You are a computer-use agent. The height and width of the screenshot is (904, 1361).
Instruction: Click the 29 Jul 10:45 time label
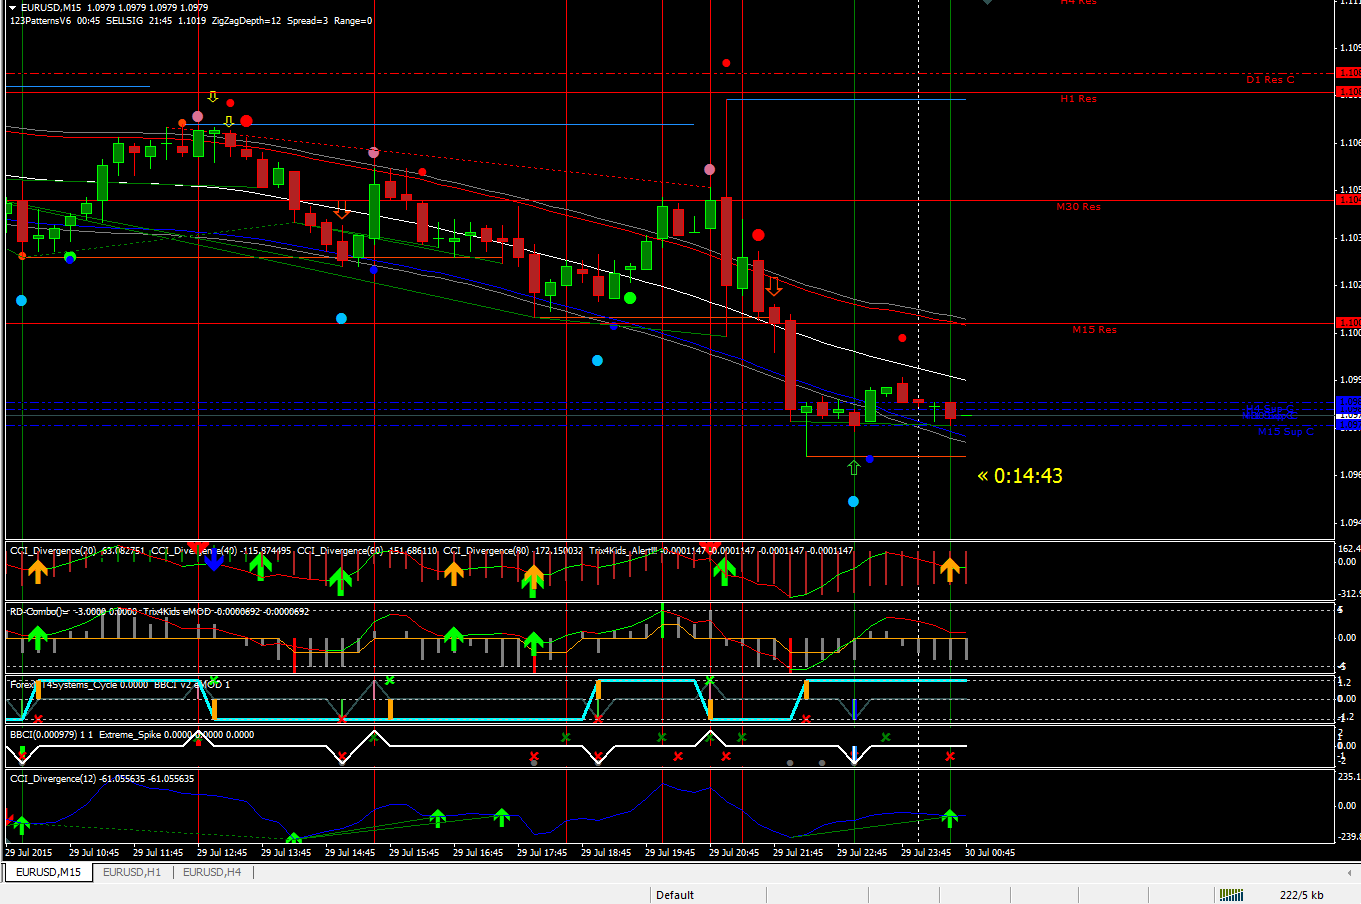click(x=94, y=853)
